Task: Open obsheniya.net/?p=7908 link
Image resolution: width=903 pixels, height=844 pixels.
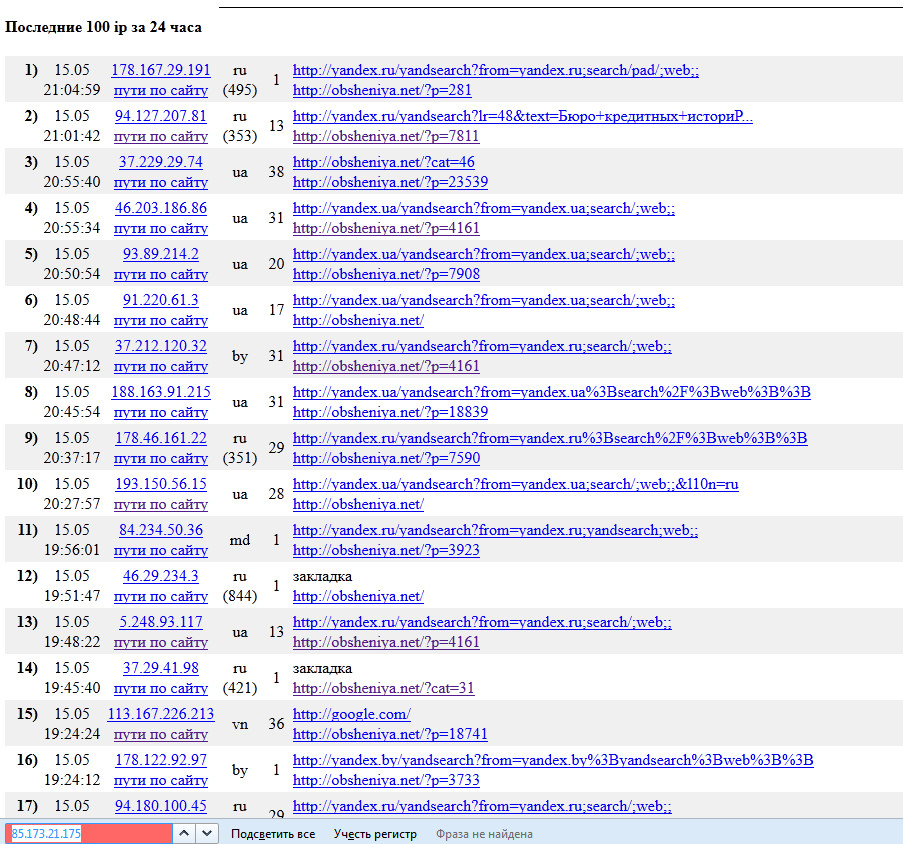Action: pos(386,275)
